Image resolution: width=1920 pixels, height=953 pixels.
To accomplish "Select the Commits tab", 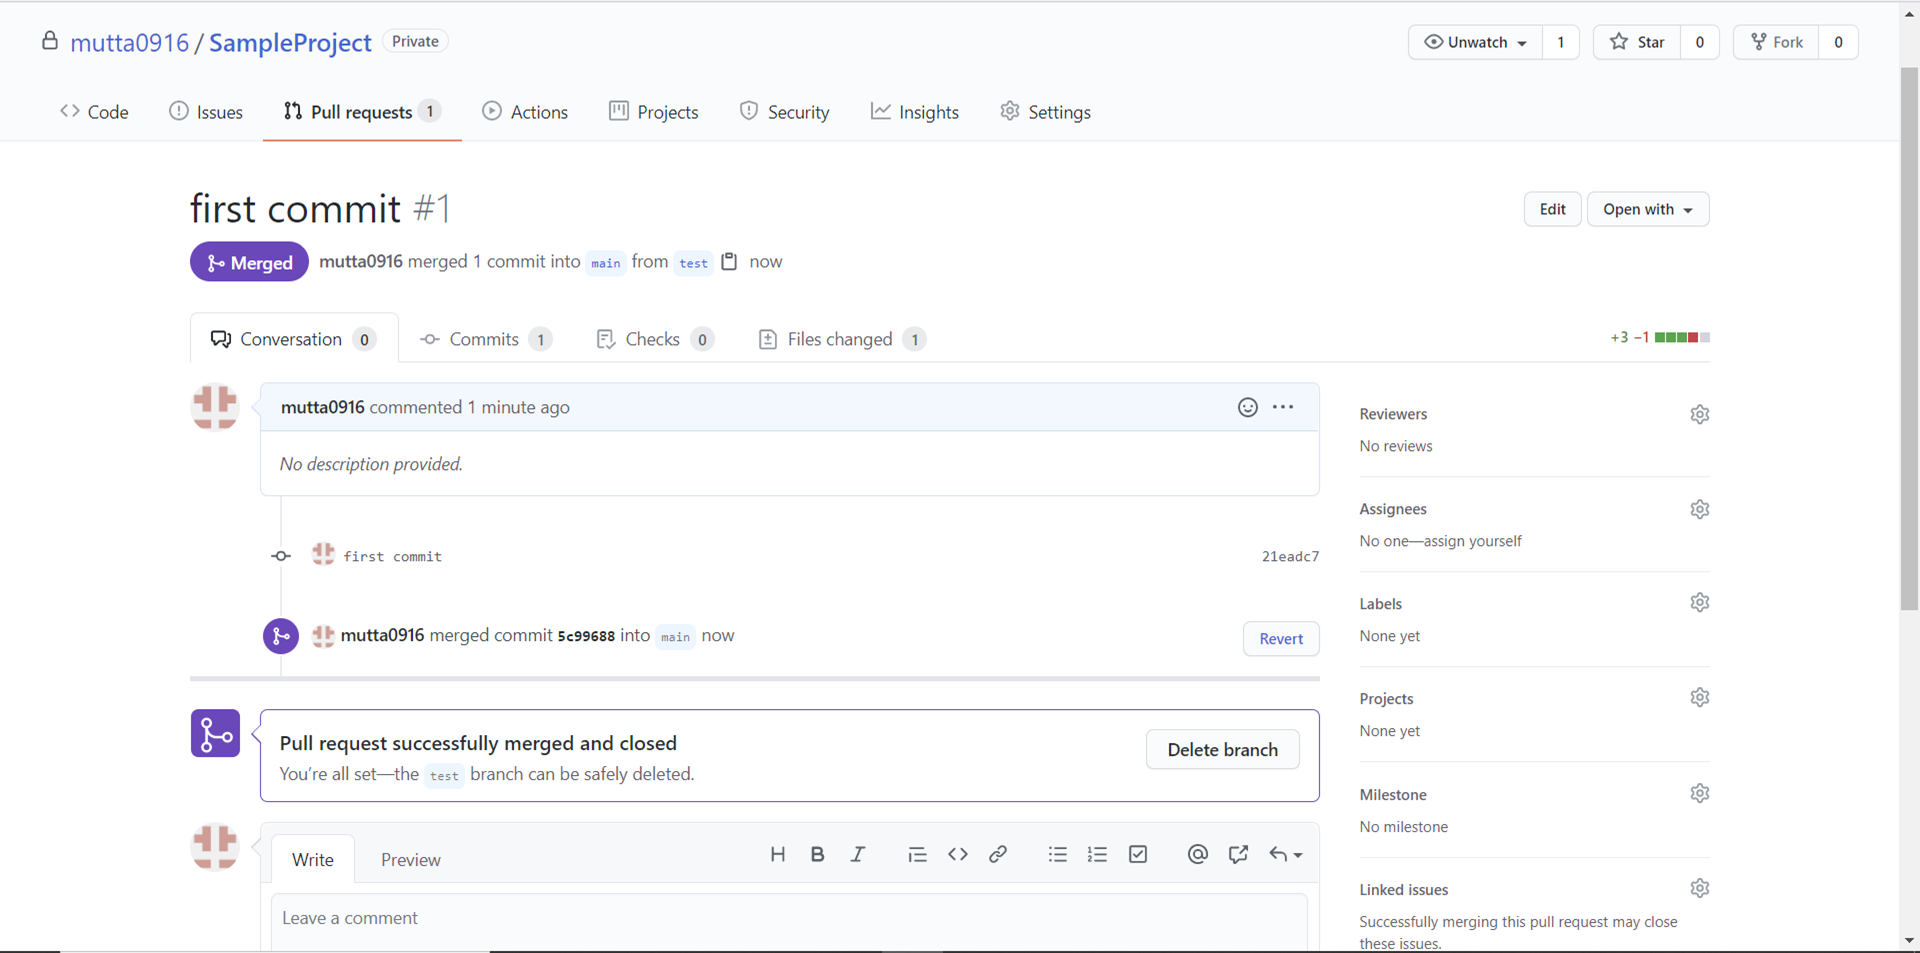I will 486,339.
